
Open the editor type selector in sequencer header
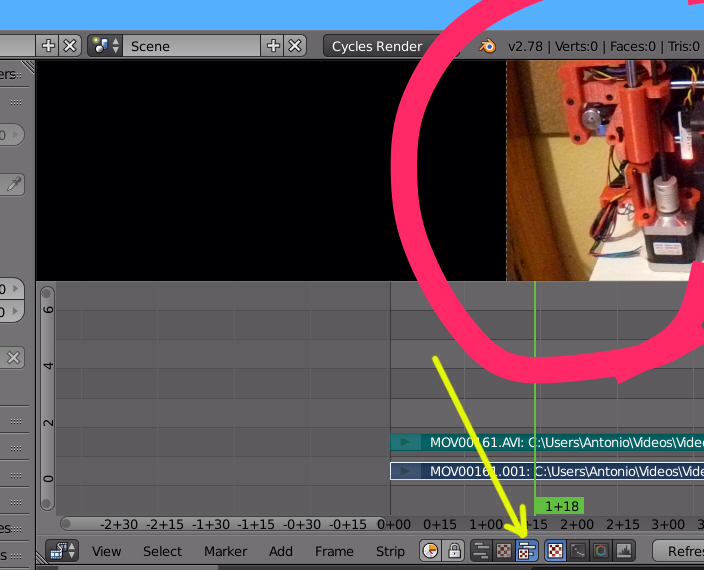[62, 551]
